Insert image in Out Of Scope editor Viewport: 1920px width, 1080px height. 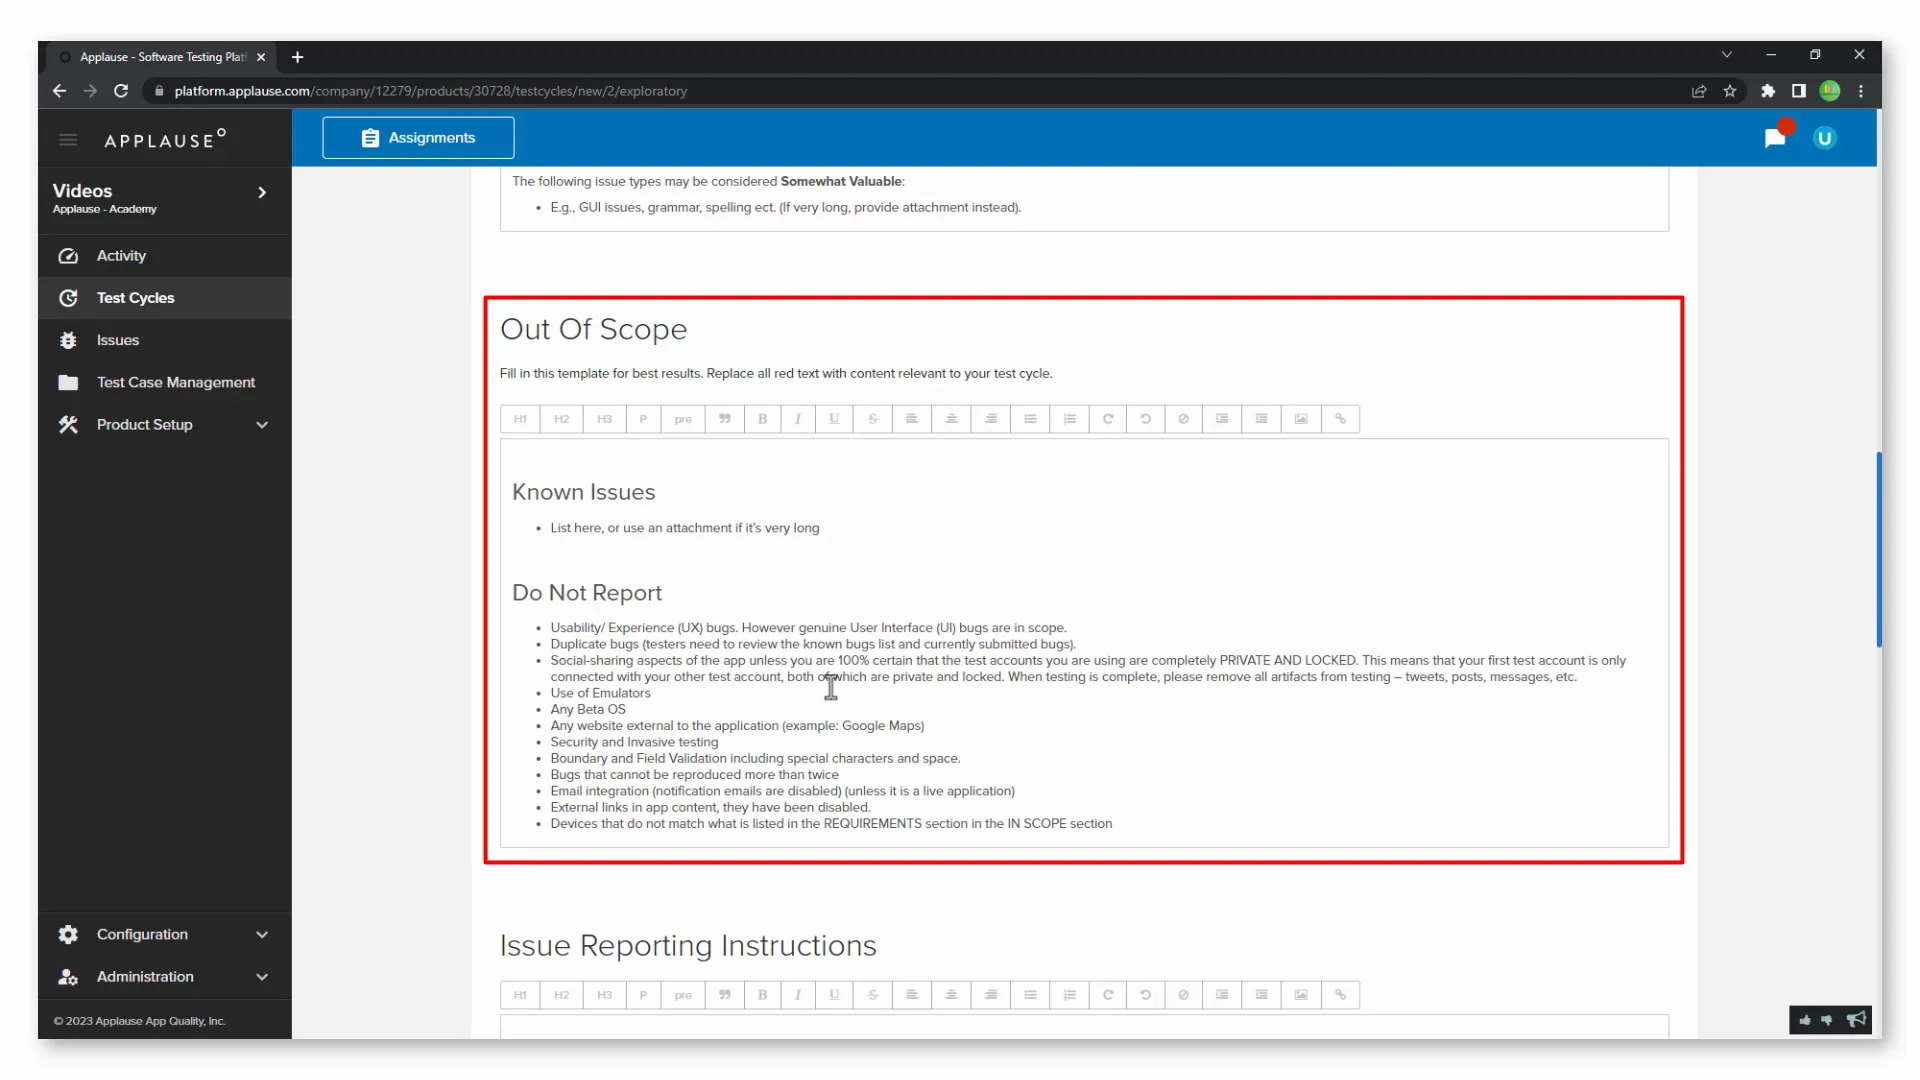(x=1300, y=419)
